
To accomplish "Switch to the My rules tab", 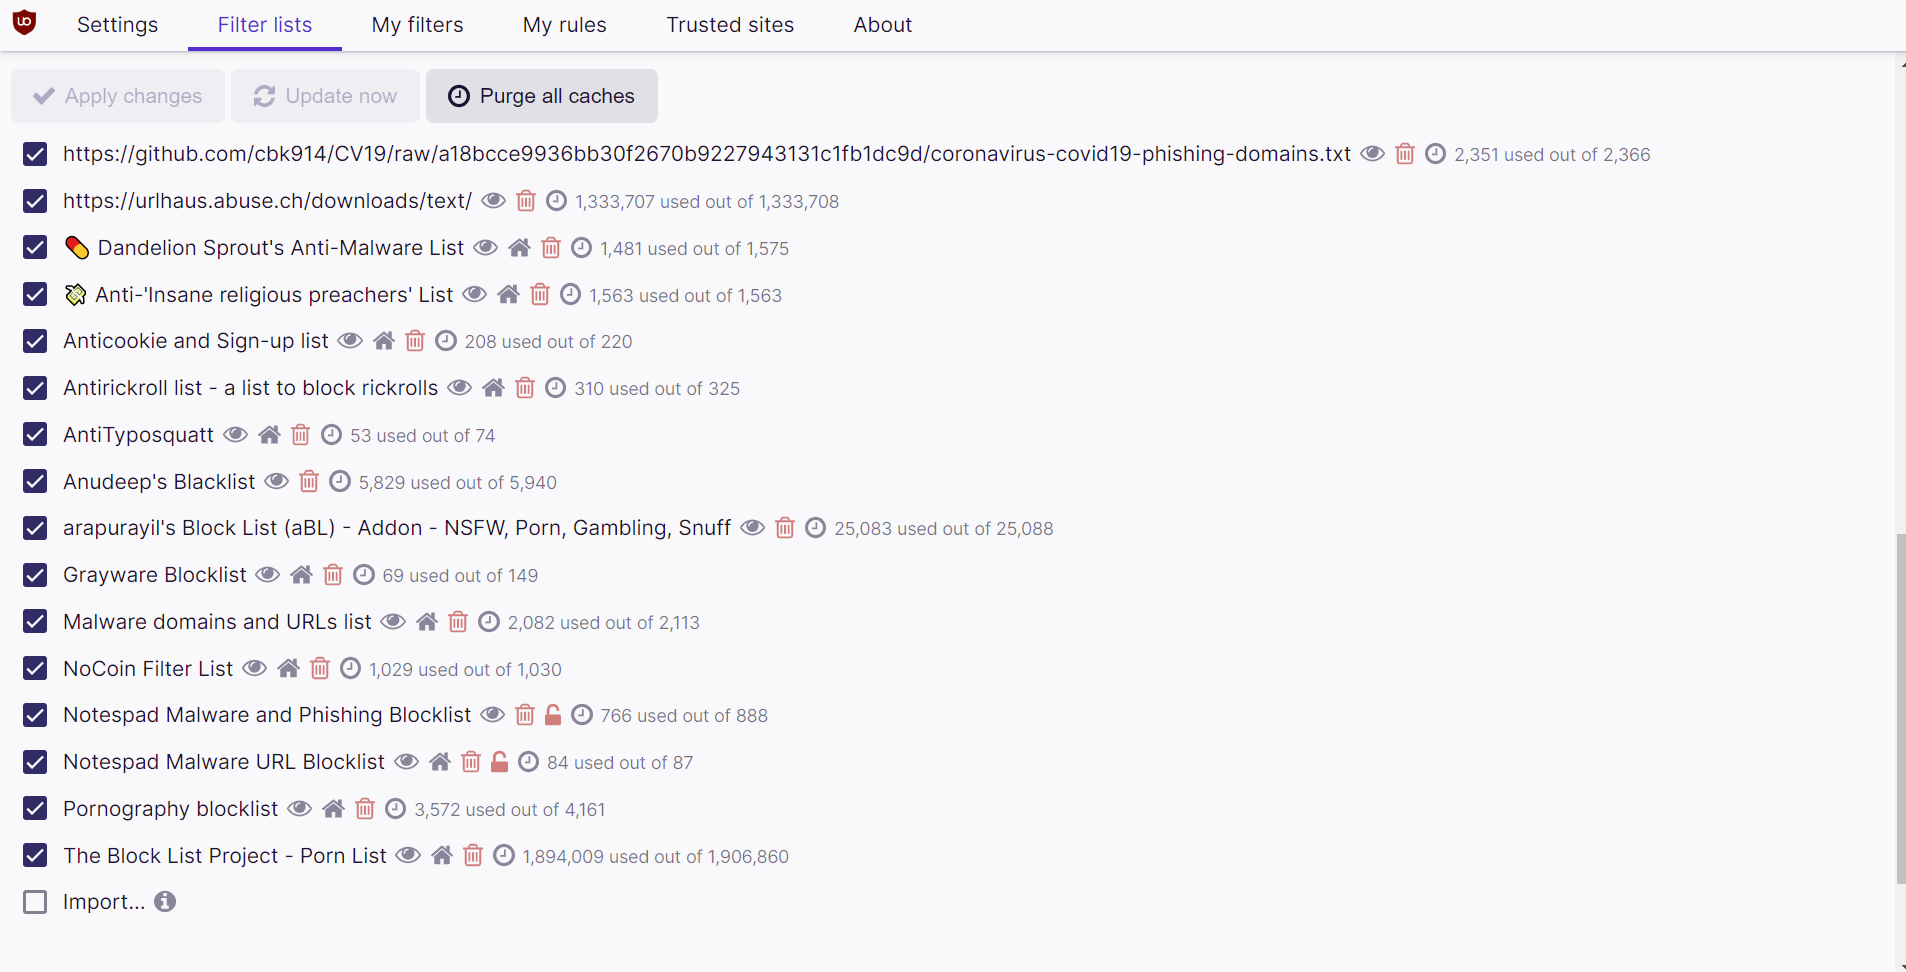I will (565, 24).
